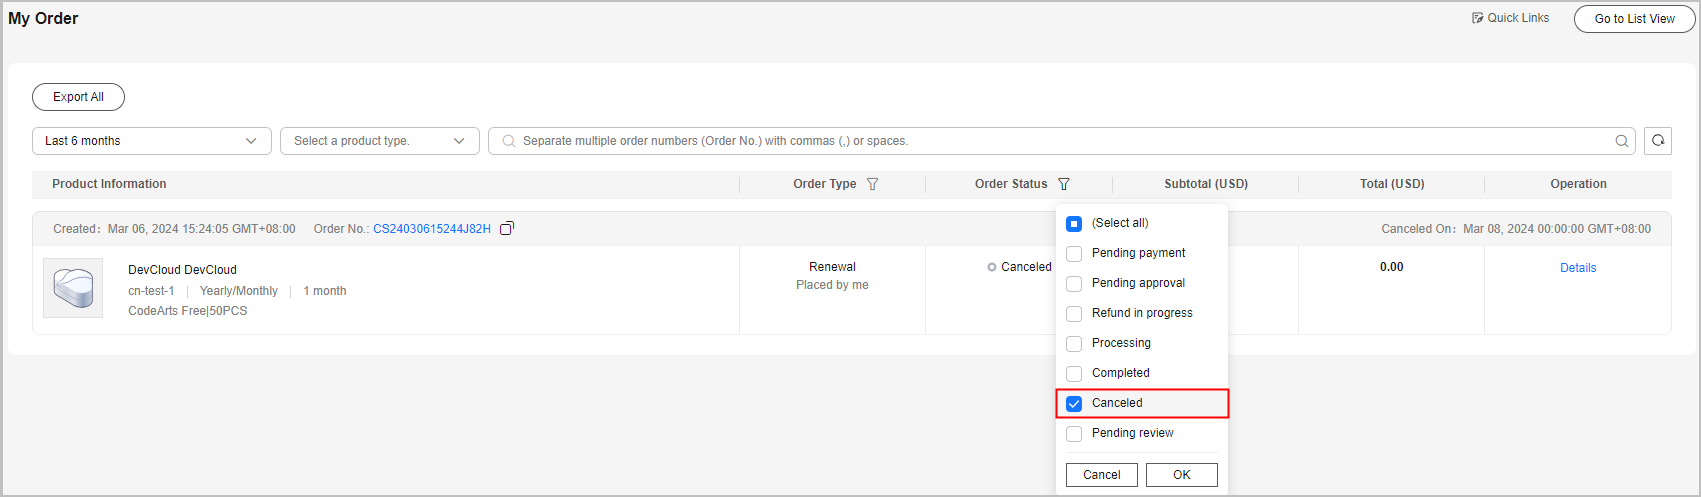
Task: Switch using Go to List View
Action: 1634,19
